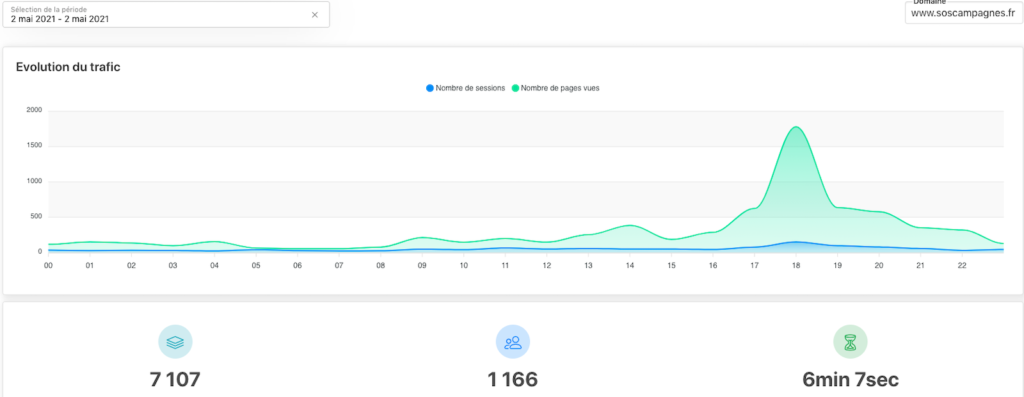Click the y-axis label 500
This screenshot has height=397, width=1024.
click(36, 217)
